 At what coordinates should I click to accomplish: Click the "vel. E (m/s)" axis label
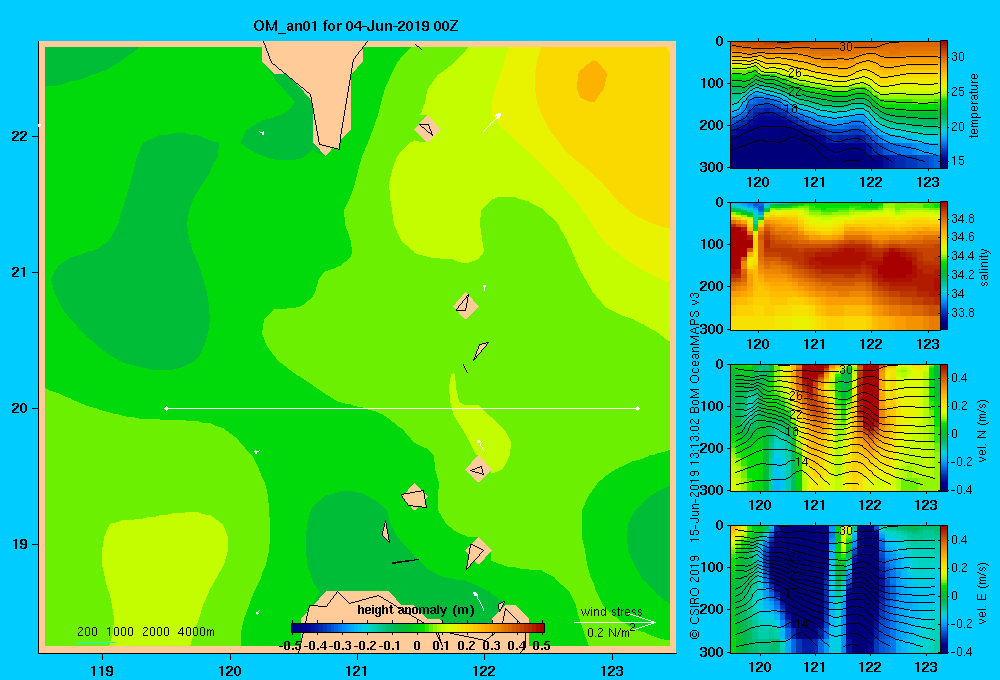click(x=982, y=593)
